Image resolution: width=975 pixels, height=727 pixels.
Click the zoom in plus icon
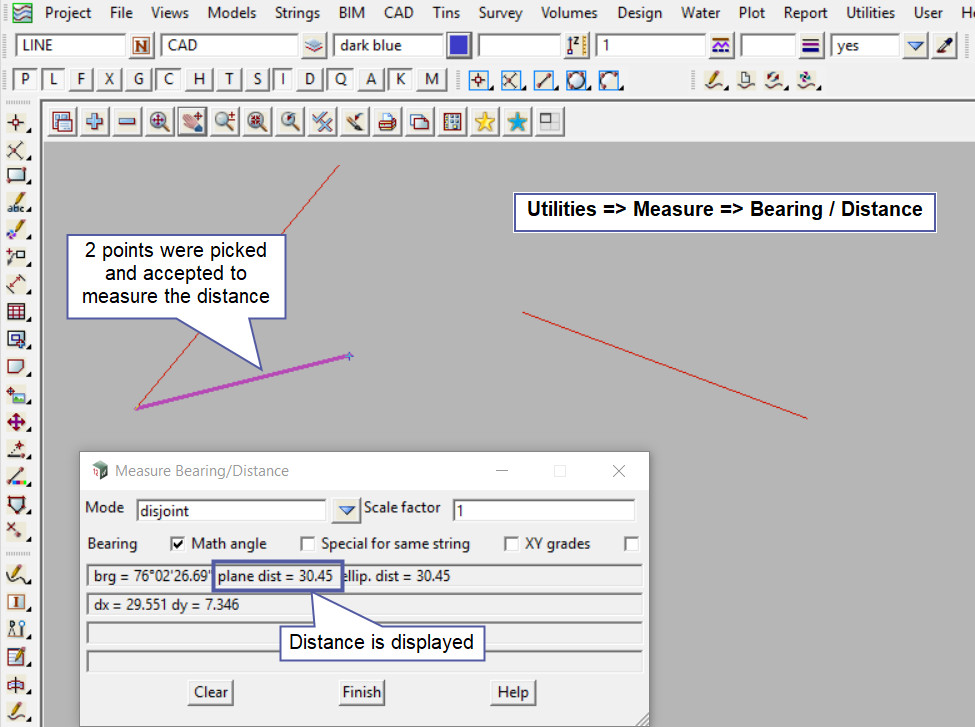[95, 121]
